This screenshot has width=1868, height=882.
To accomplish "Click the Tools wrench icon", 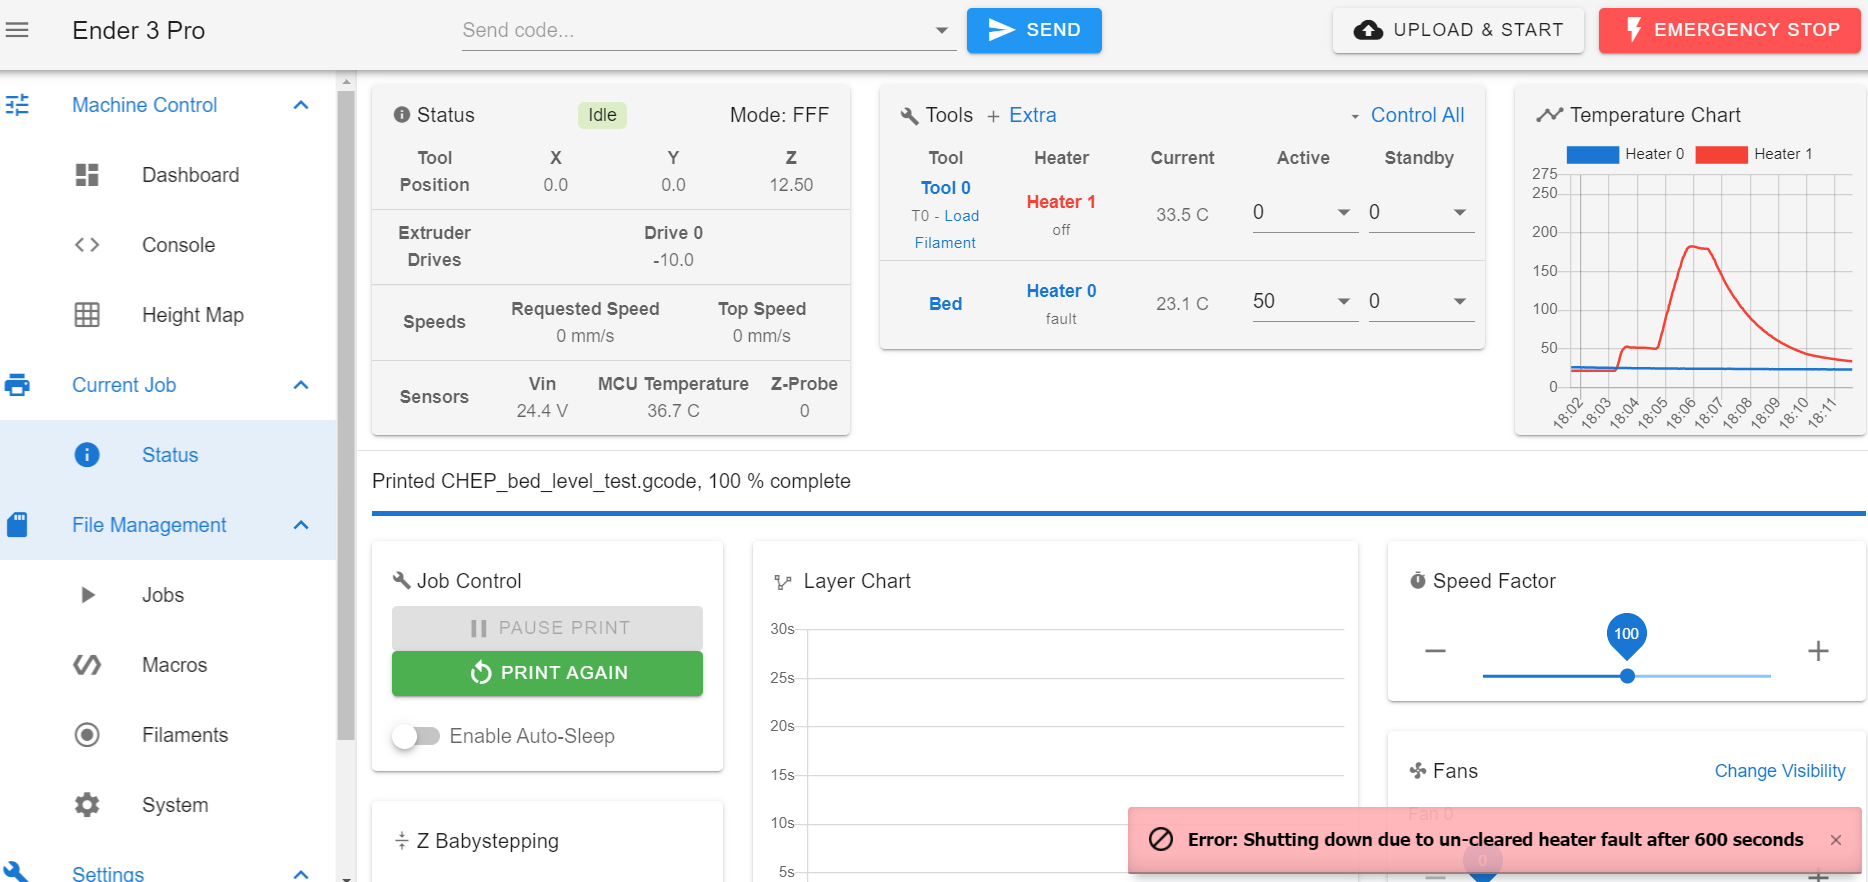I will point(909,116).
